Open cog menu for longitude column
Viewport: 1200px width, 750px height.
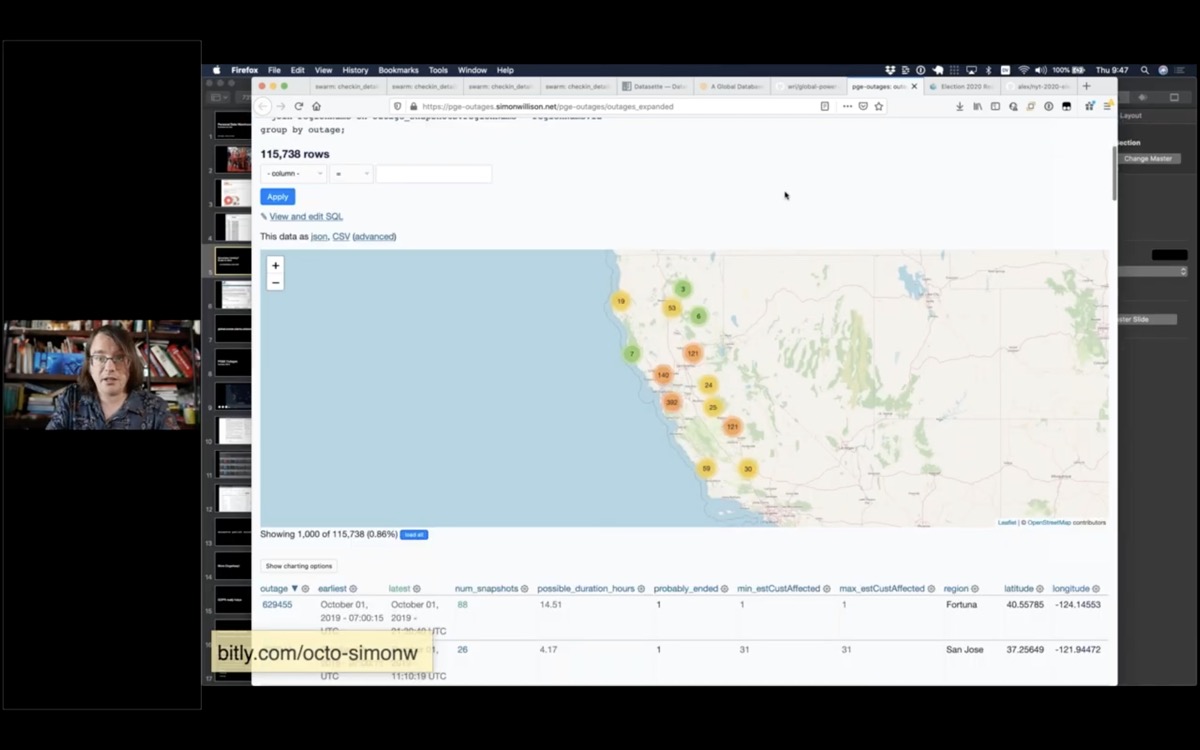1096,589
